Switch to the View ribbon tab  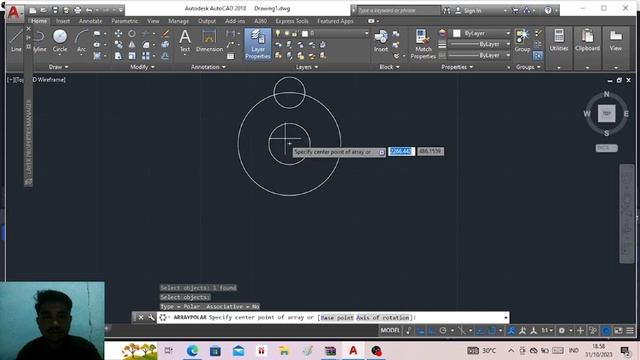tap(153, 21)
